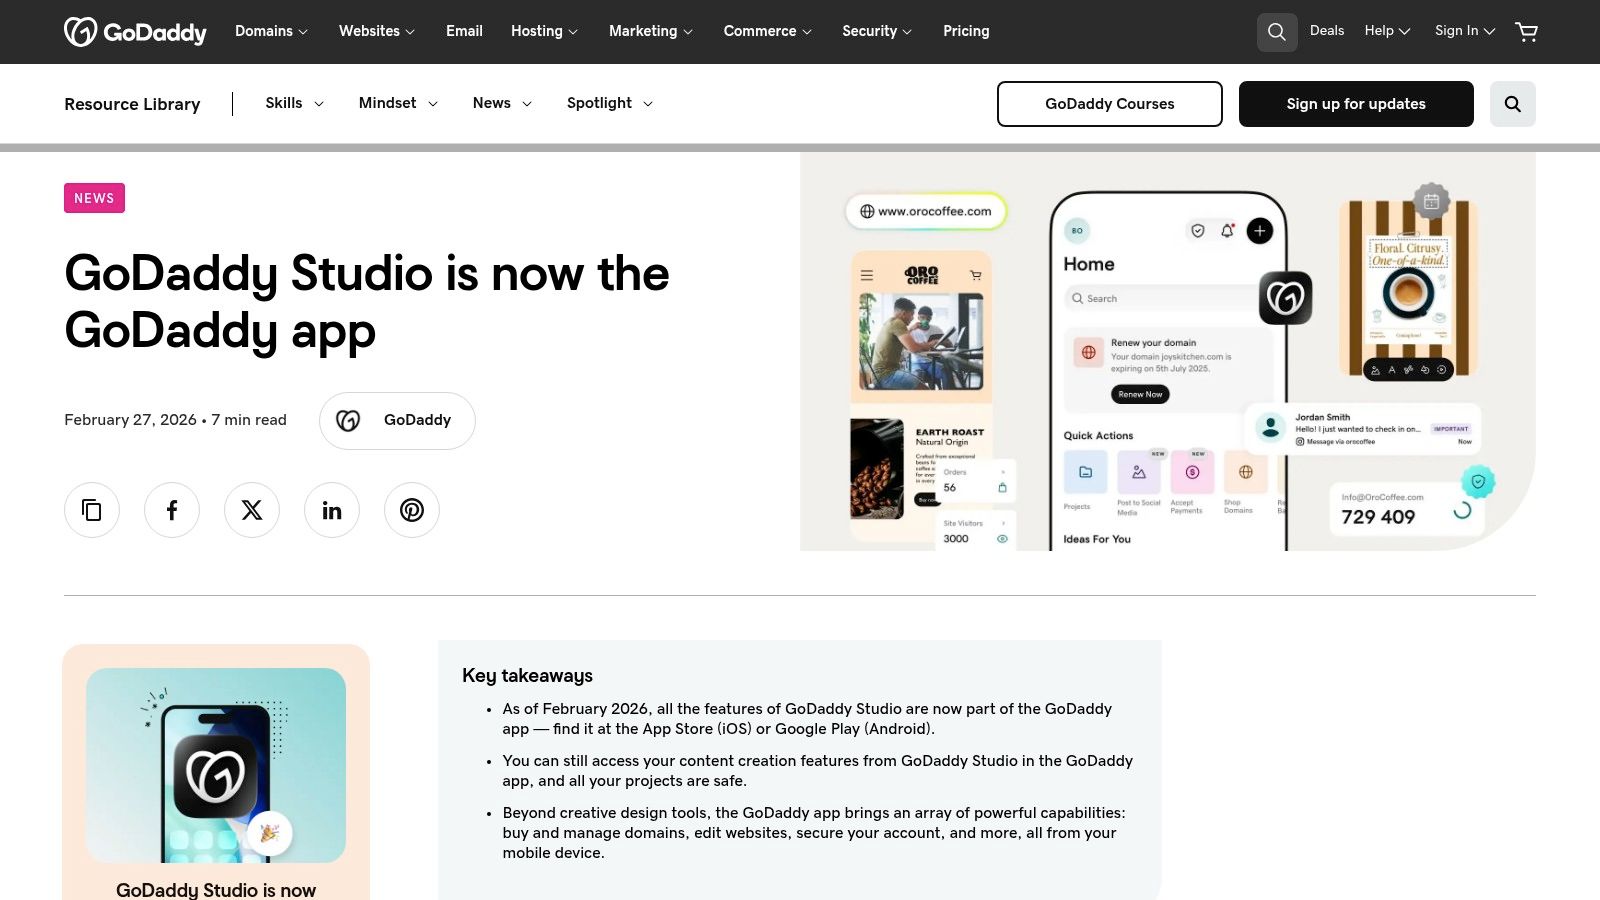Viewport: 1600px width, 900px height.
Task: Open the Email menu item
Action: pos(464,31)
